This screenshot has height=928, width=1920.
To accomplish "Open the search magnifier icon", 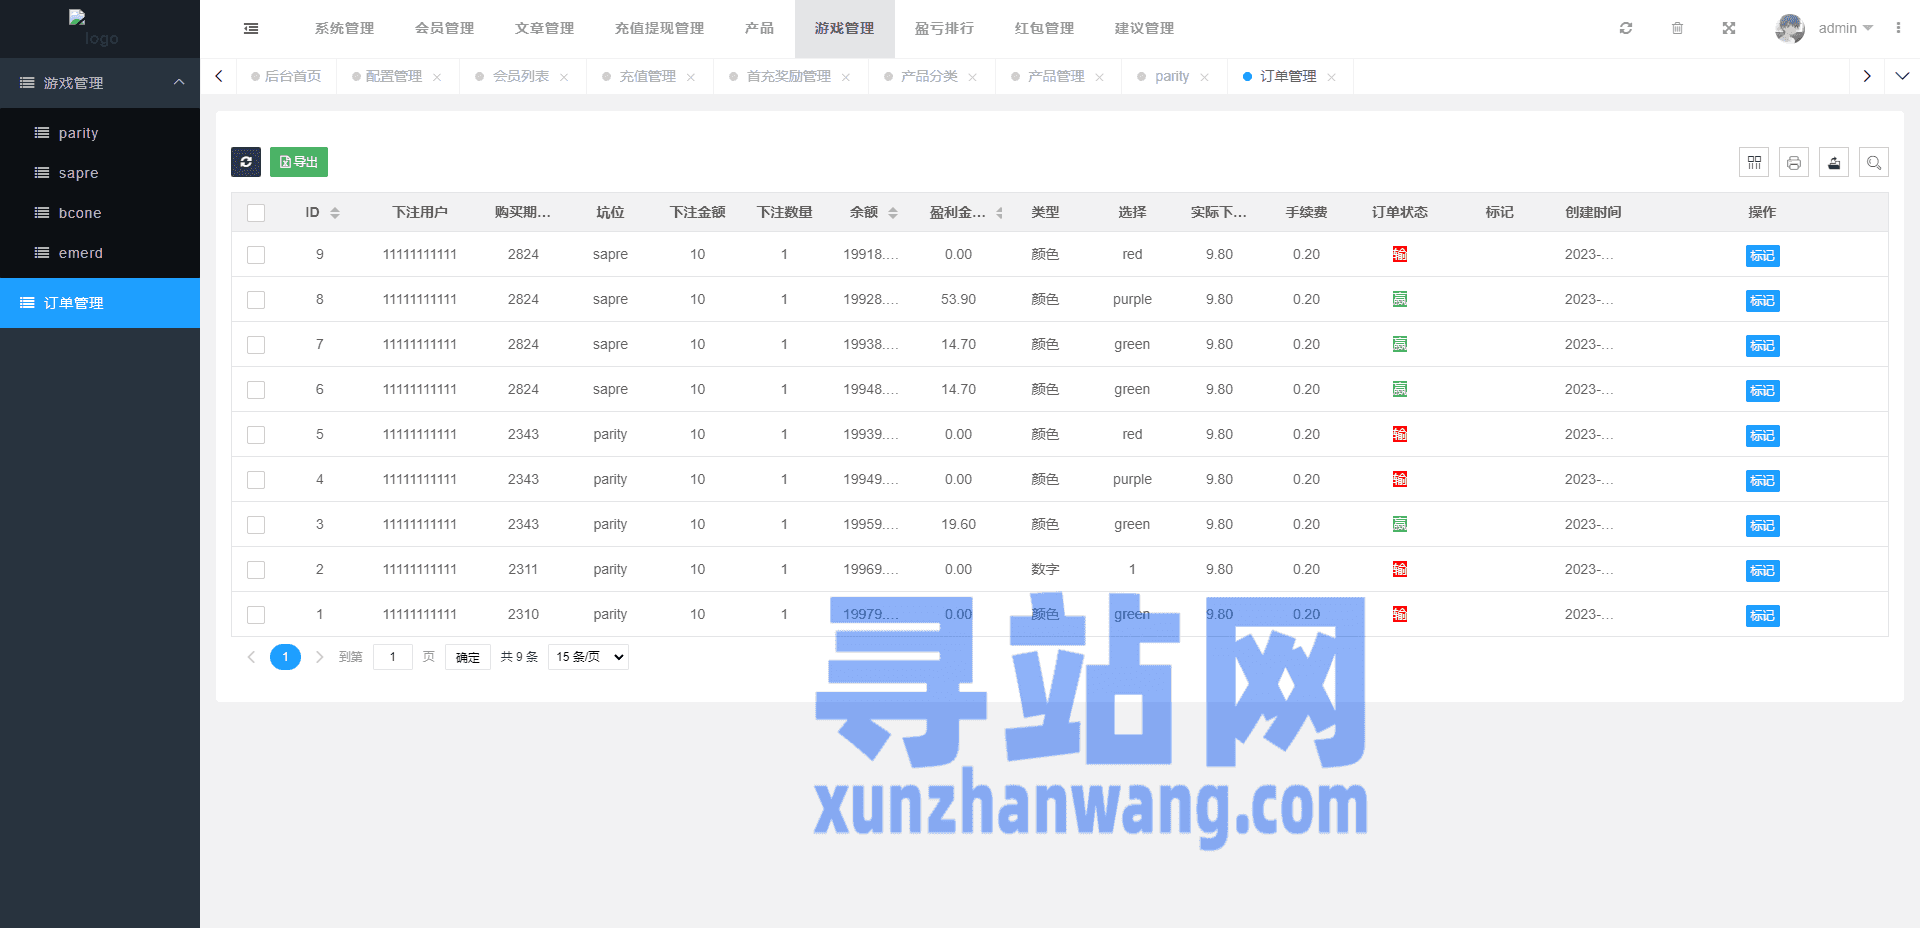I will pyautogui.click(x=1874, y=162).
